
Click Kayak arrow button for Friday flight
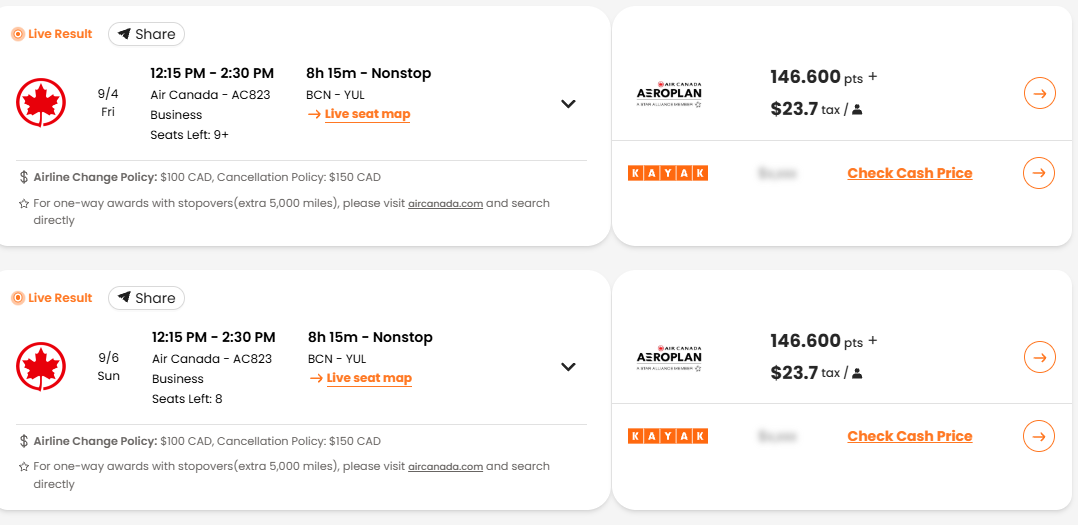click(1040, 173)
